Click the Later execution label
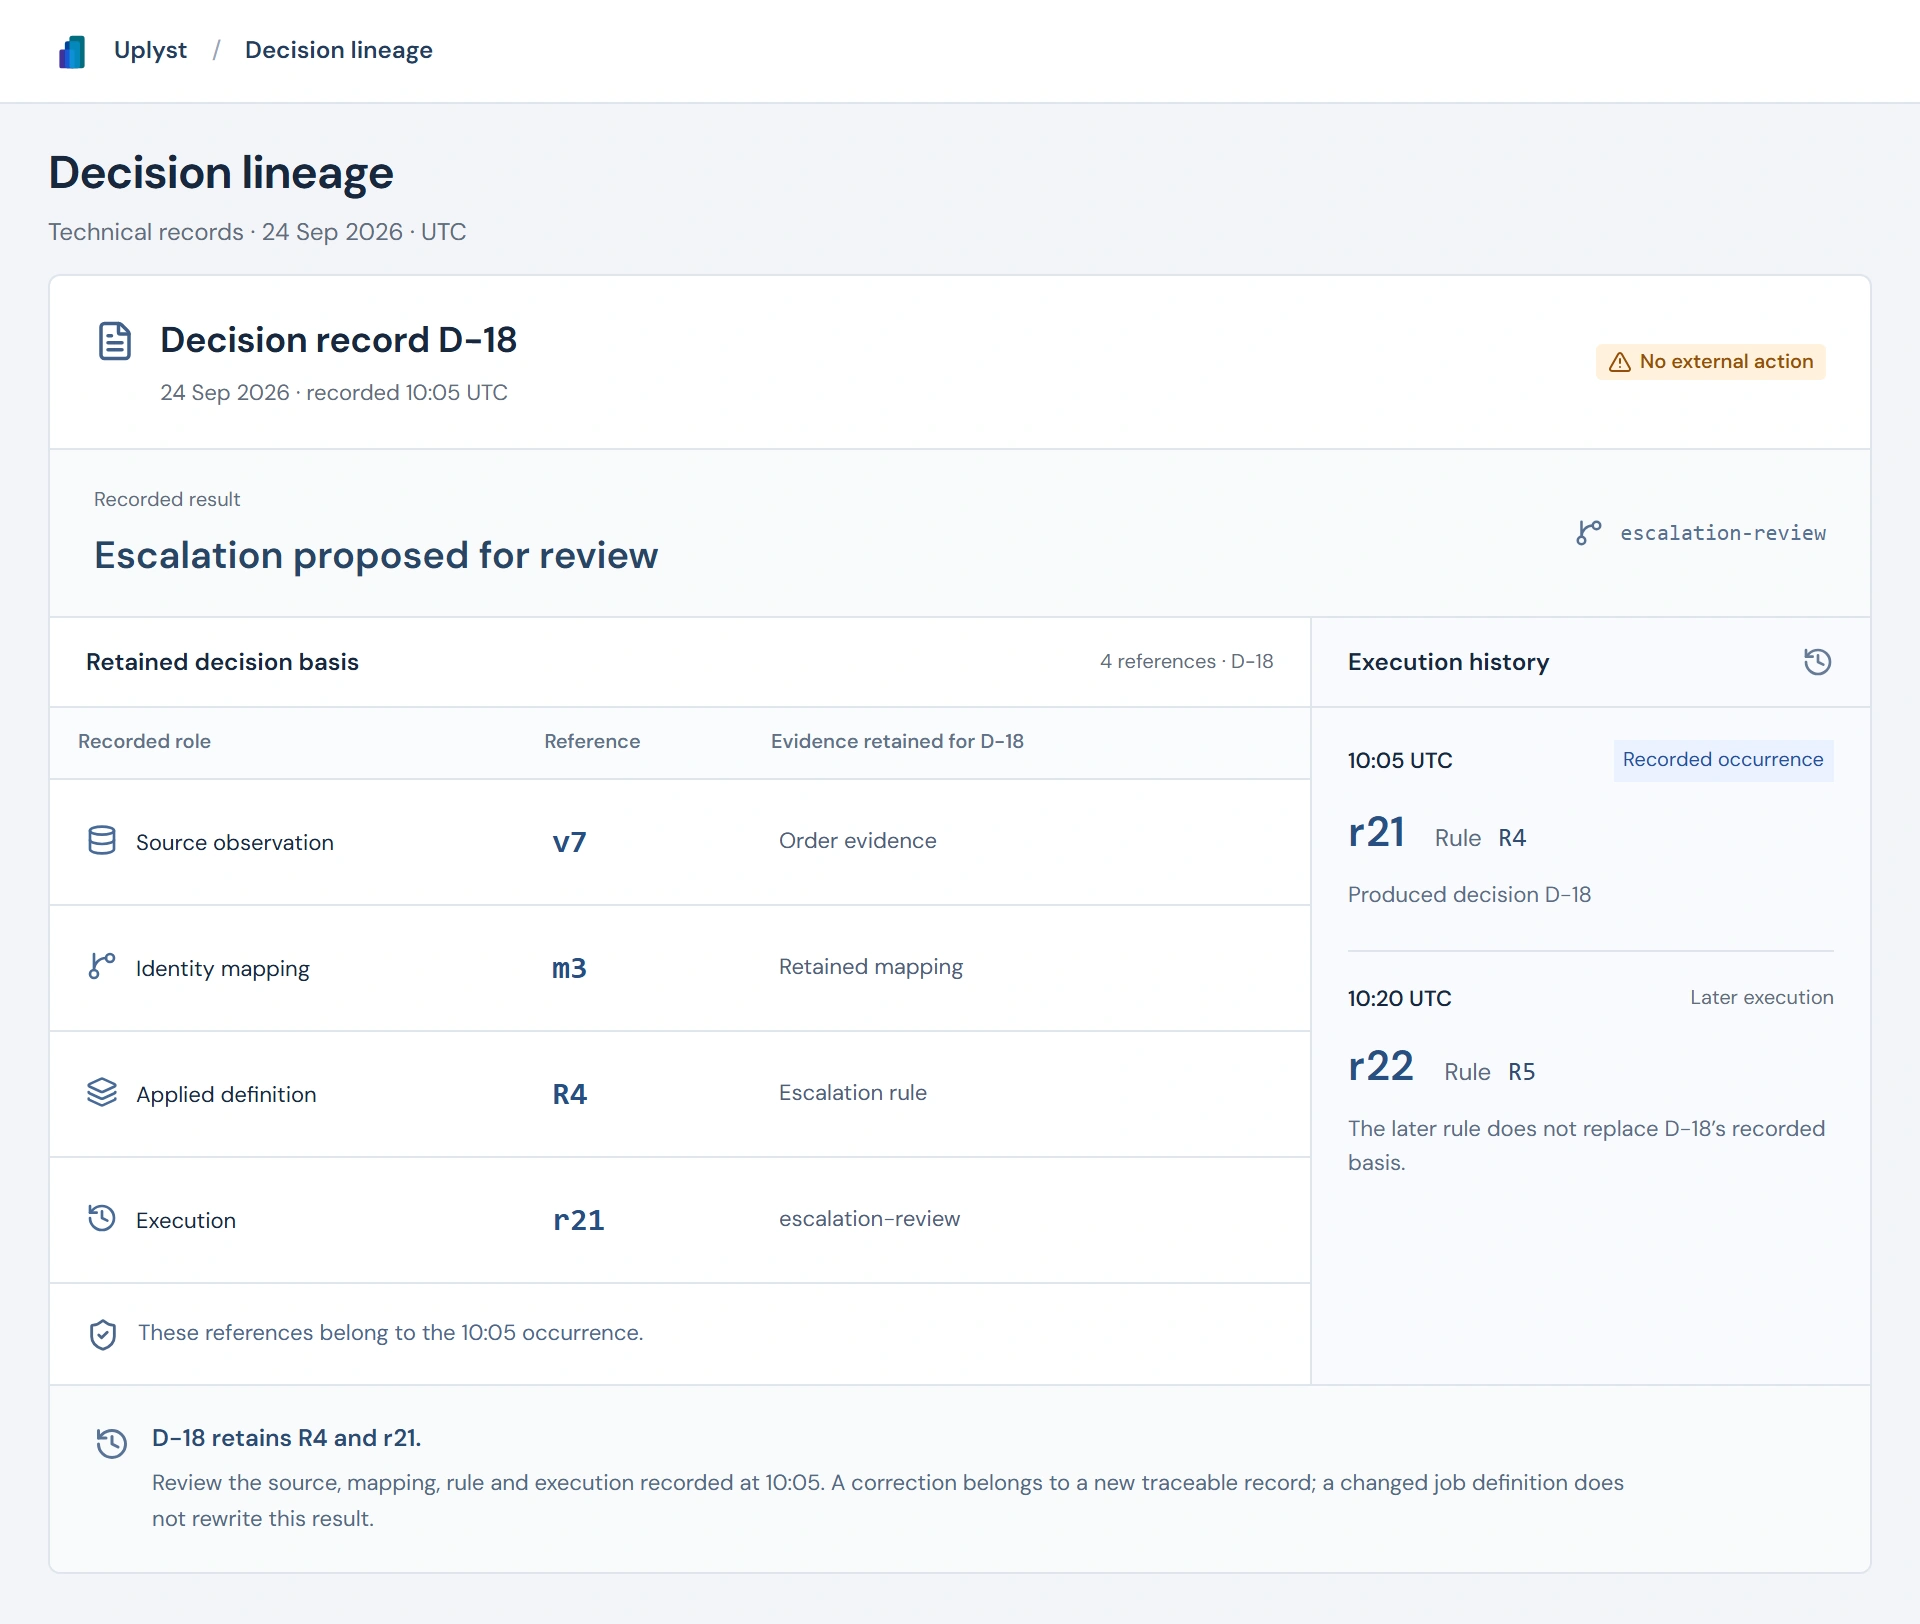This screenshot has width=1920, height=1624. coord(1761,998)
